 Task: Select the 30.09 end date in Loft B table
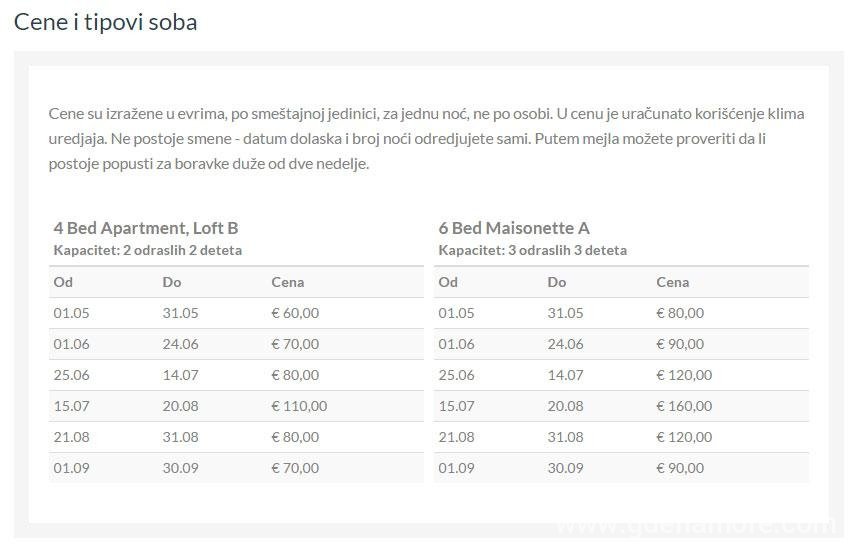180,468
